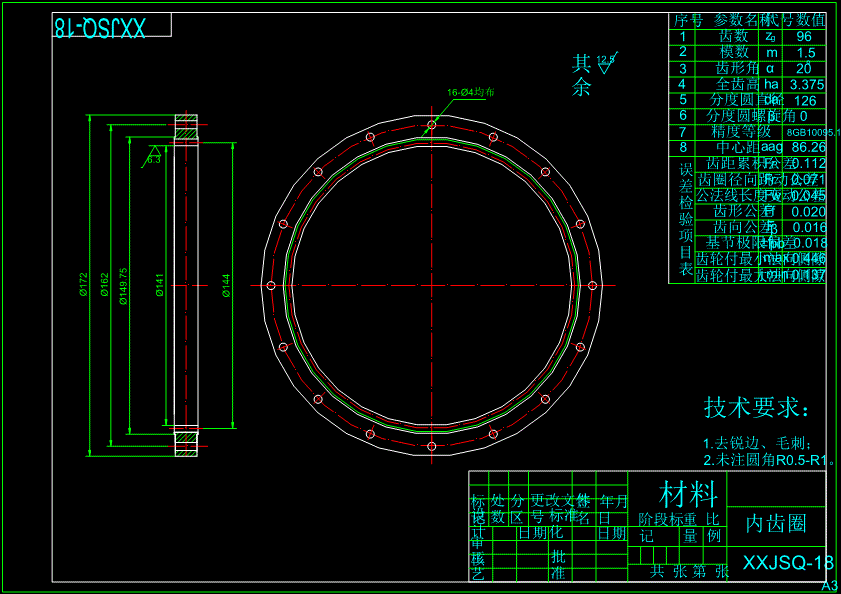The width and height of the screenshot is (841, 594).
Task: Select the mirrored XXJSQ-18 label at top-left
Action: [99, 29]
